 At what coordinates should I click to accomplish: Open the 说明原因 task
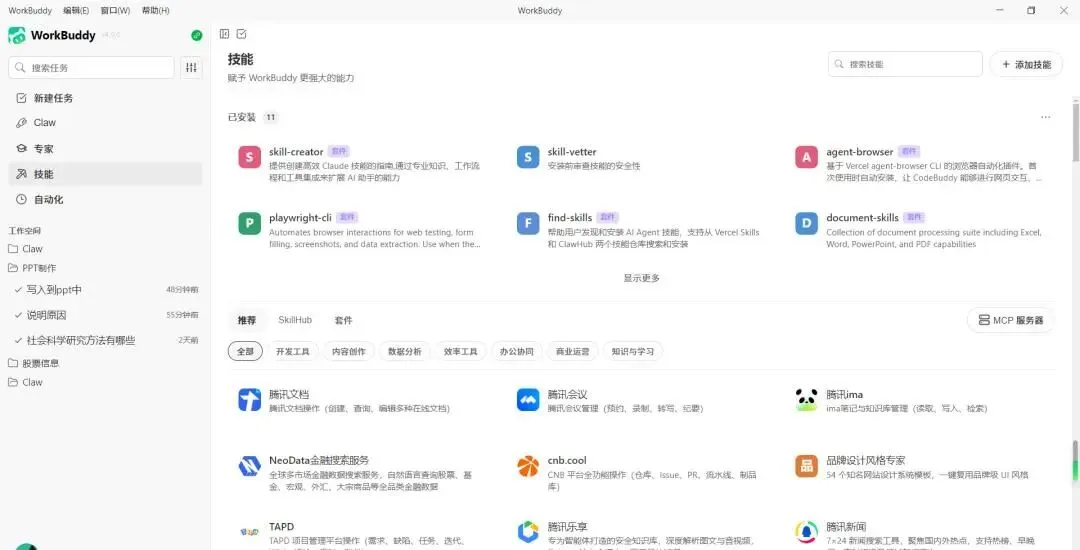(105, 315)
